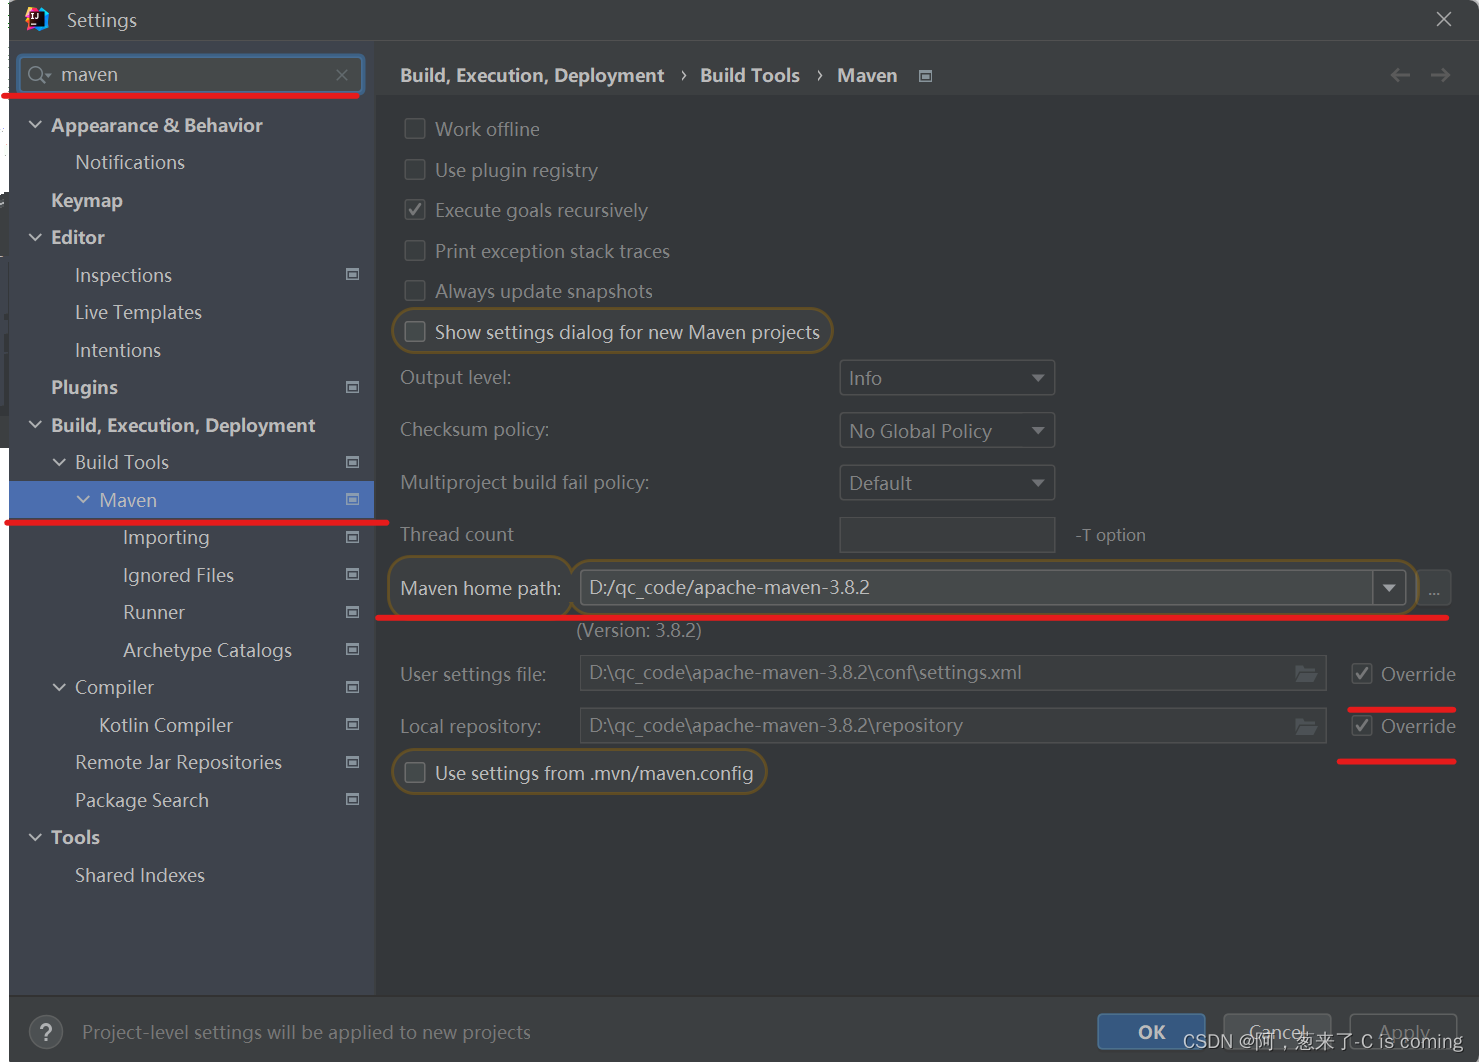Image resolution: width=1479 pixels, height=1062 pixels.
Task: Collapse the Editor section
Action: [35, 237]
